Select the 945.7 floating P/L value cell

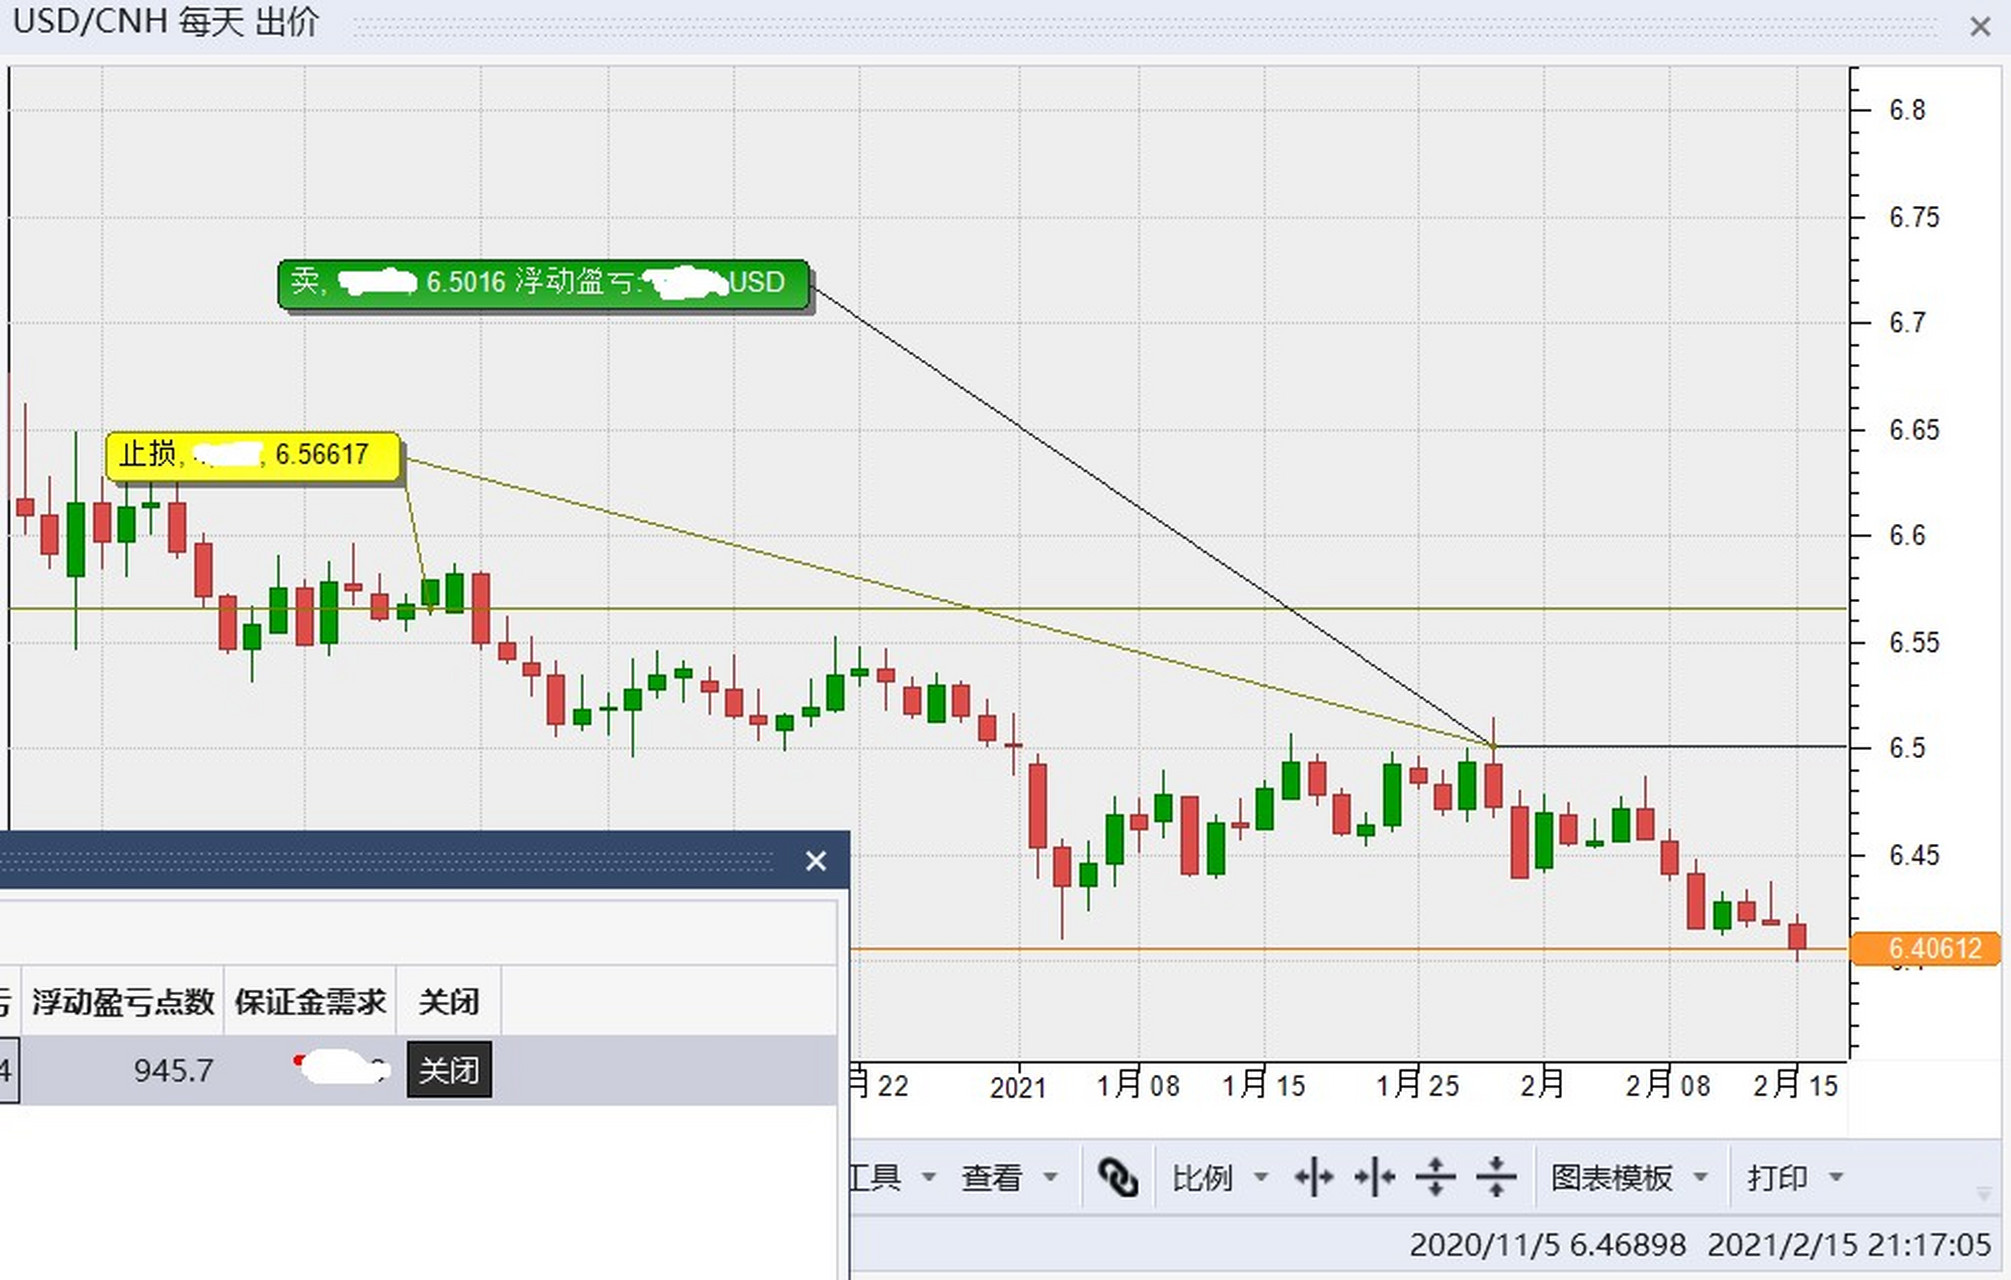click(x=123, y=1070)
